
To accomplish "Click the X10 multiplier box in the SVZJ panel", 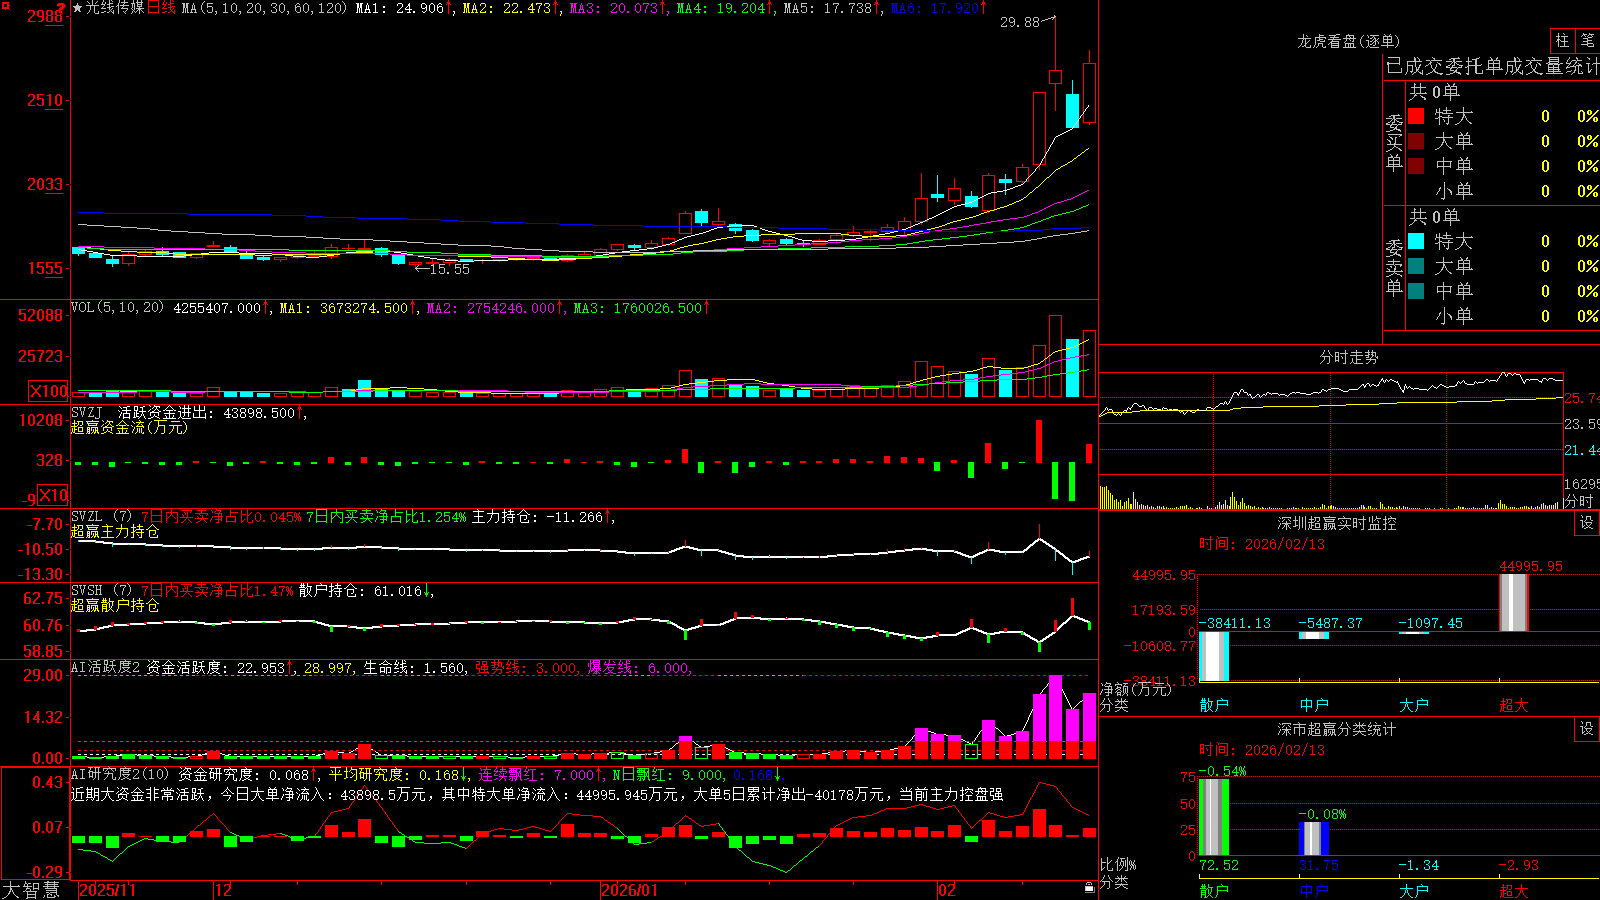I will click(x=53, y=495).
